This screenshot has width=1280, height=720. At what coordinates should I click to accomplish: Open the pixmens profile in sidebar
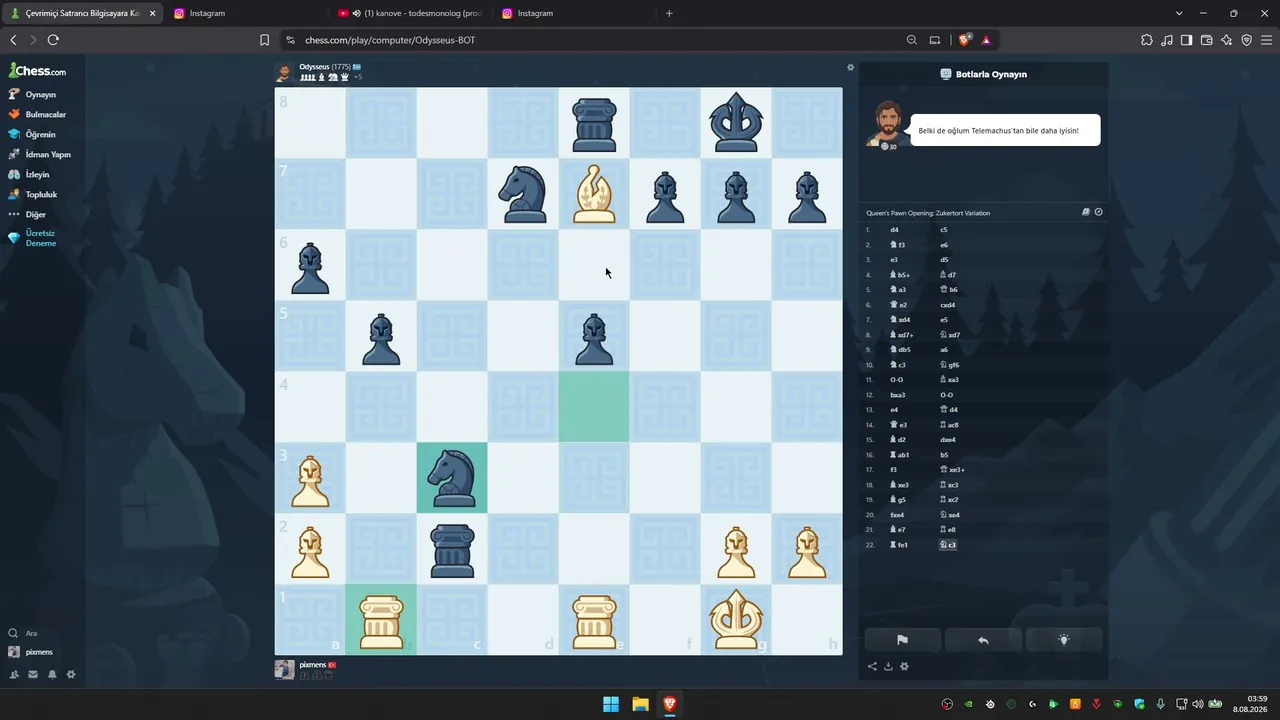[31, 652]
